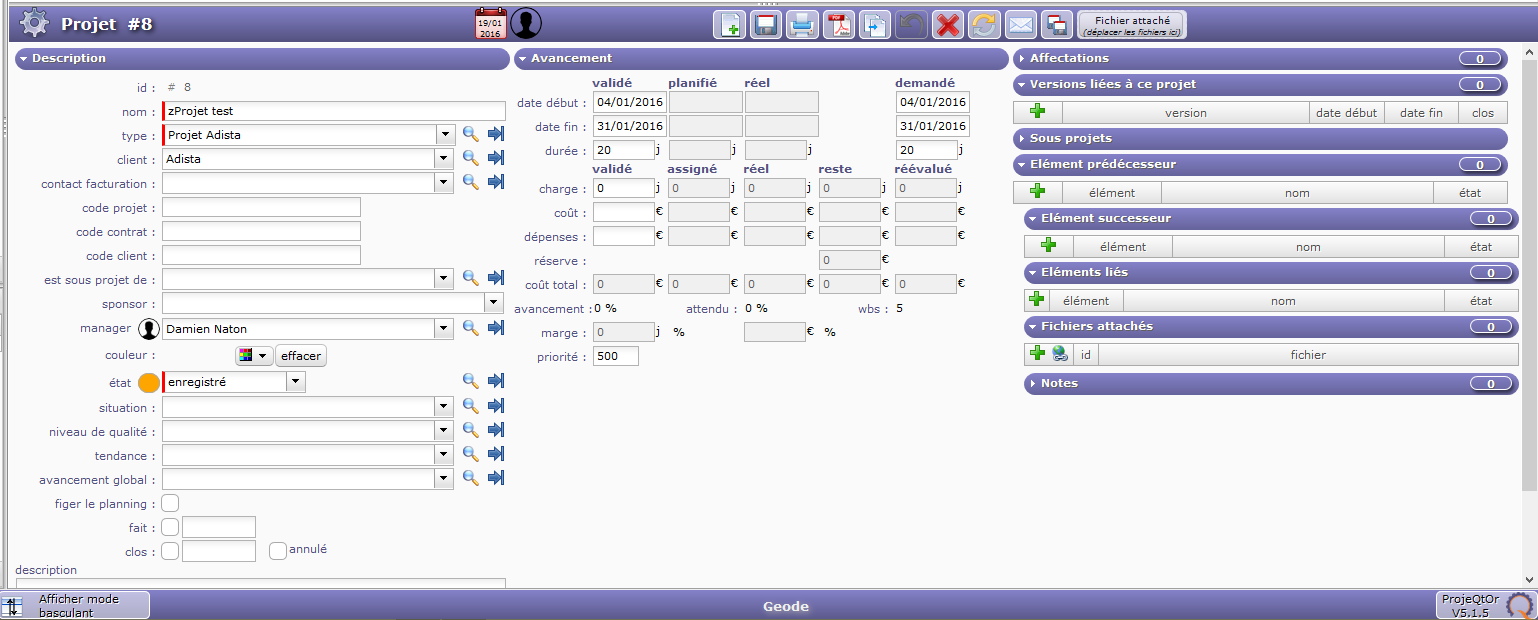Open the multi-window layout icon in toolbar
Screen dimensions: 1538x620
pos(1056,24)
